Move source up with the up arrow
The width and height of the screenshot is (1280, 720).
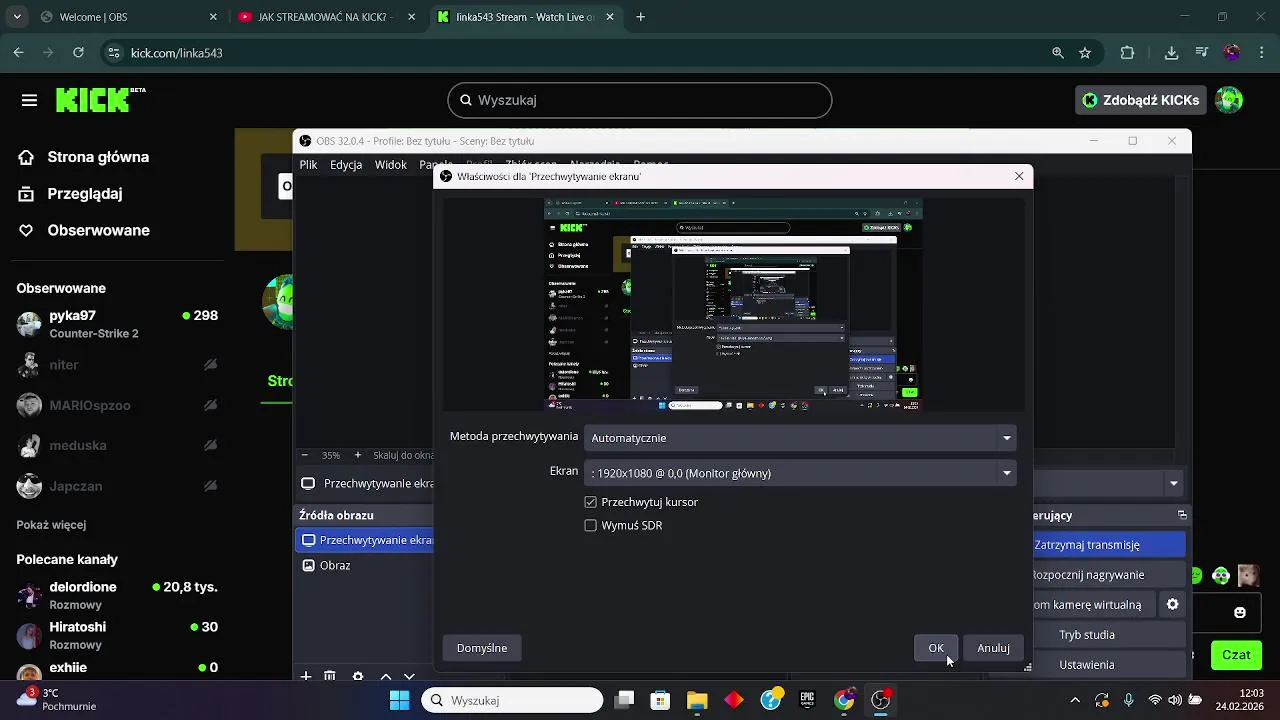[385, 677]
